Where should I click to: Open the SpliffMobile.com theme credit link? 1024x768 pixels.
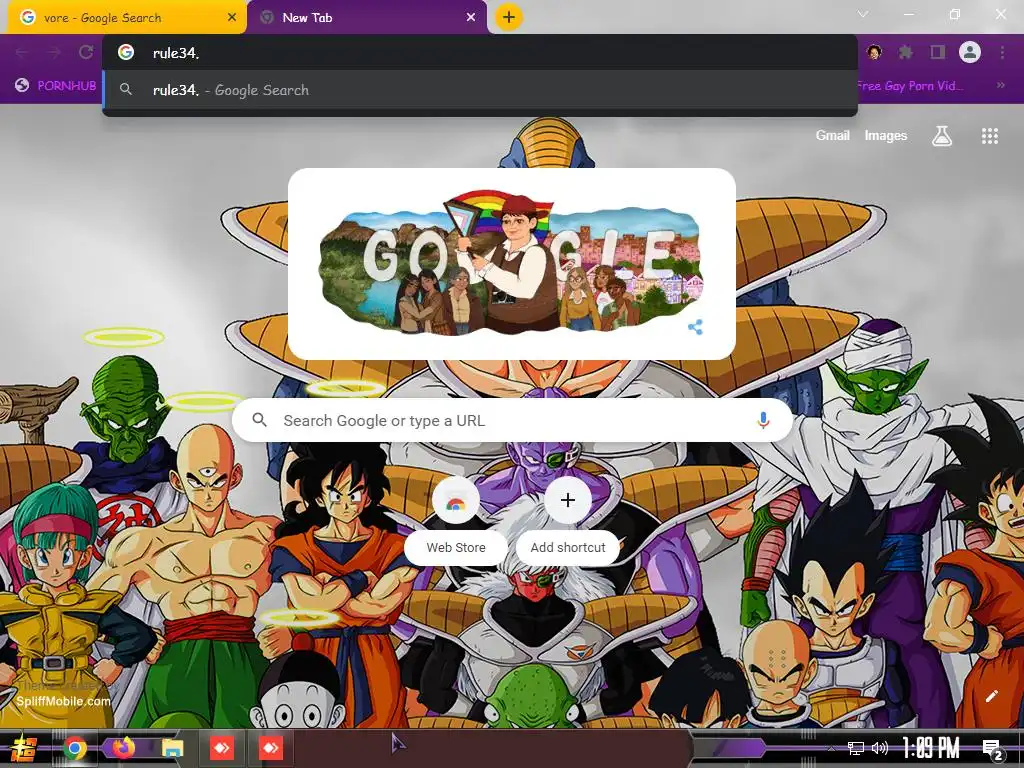[63, 701]
